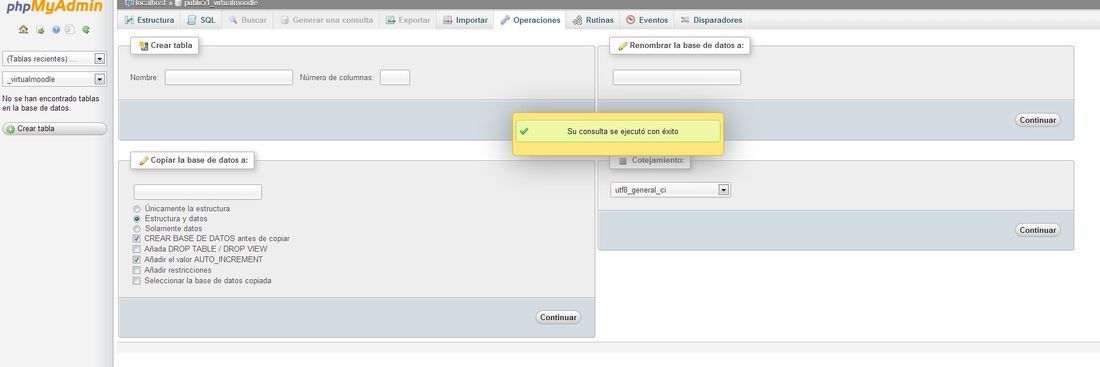The width and height of the screenshot is (1100, 367).
Task: Open the _virtualmoodle database dropdown
Action: (54, 79)
